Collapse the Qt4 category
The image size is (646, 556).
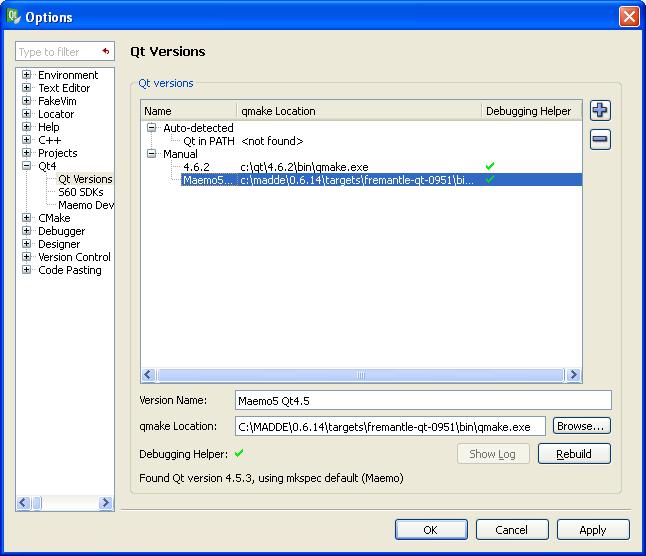tap(26, 166)
